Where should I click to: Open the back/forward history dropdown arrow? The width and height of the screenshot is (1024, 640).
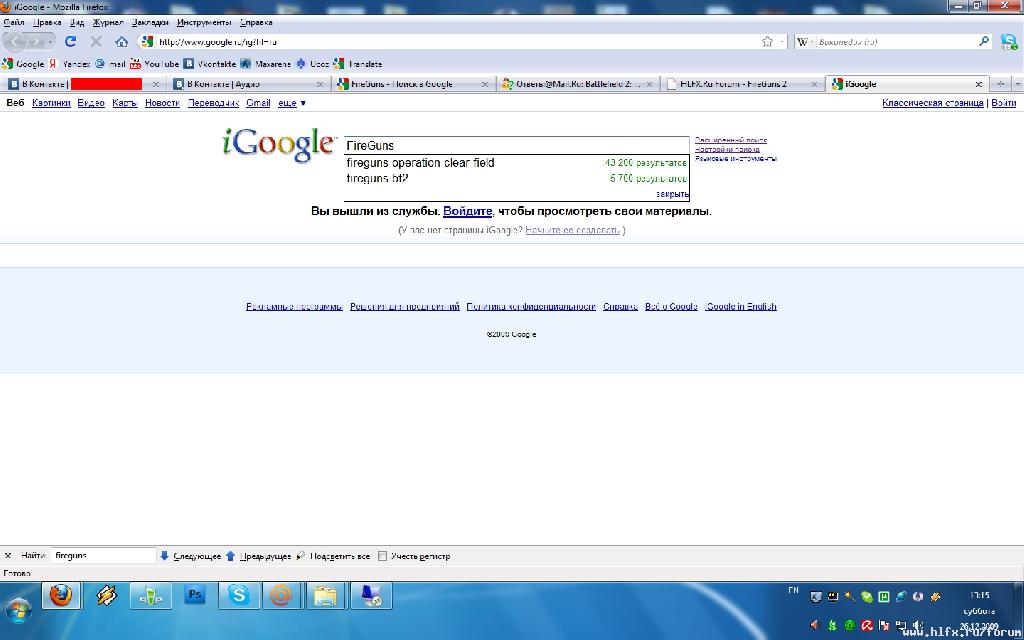[50, 42]
